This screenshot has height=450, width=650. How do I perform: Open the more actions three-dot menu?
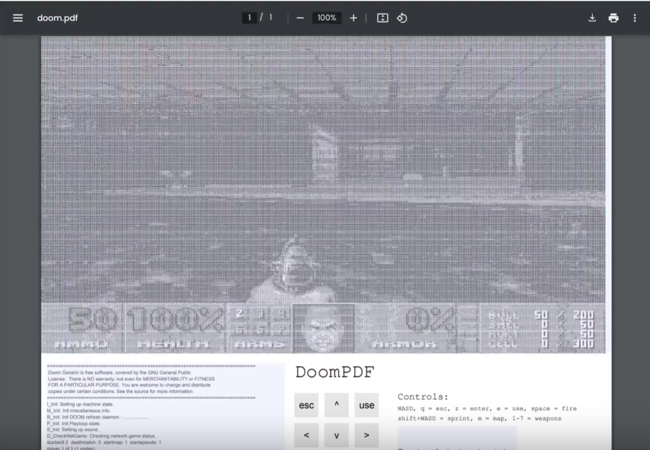pos(635,18)
